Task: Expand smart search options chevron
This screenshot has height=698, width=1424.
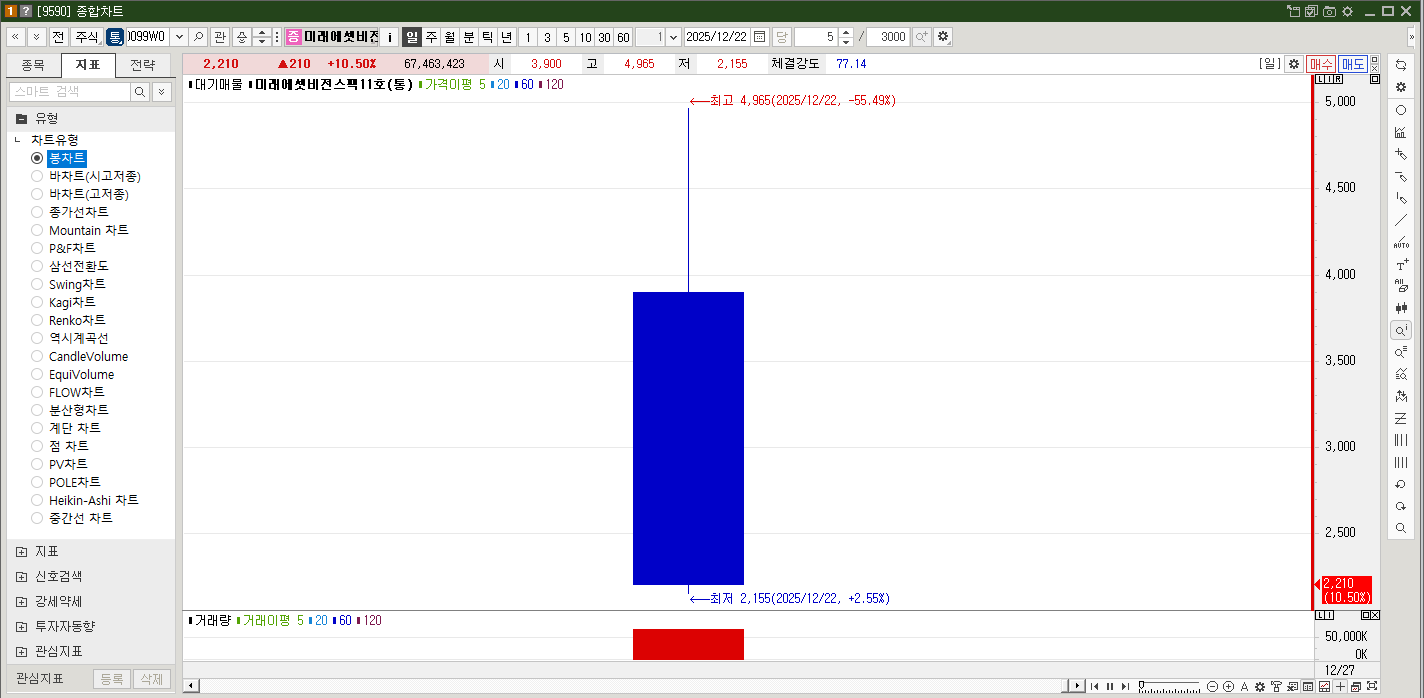Action: 161,92
